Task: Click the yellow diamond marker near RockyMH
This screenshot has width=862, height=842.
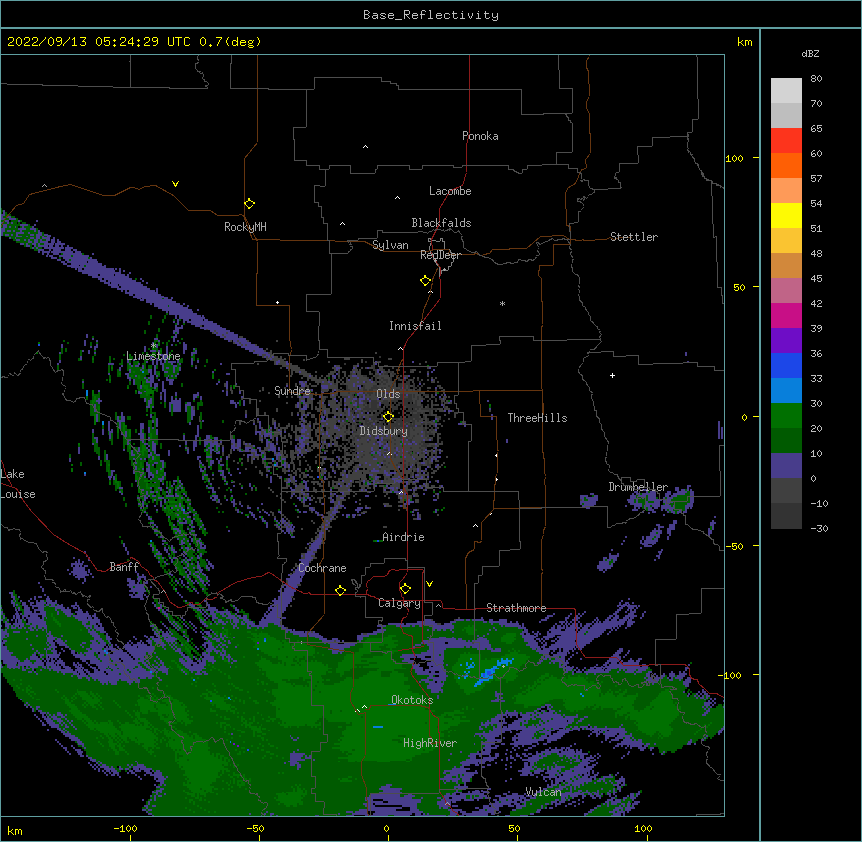Action: click(x=249, y=204)
